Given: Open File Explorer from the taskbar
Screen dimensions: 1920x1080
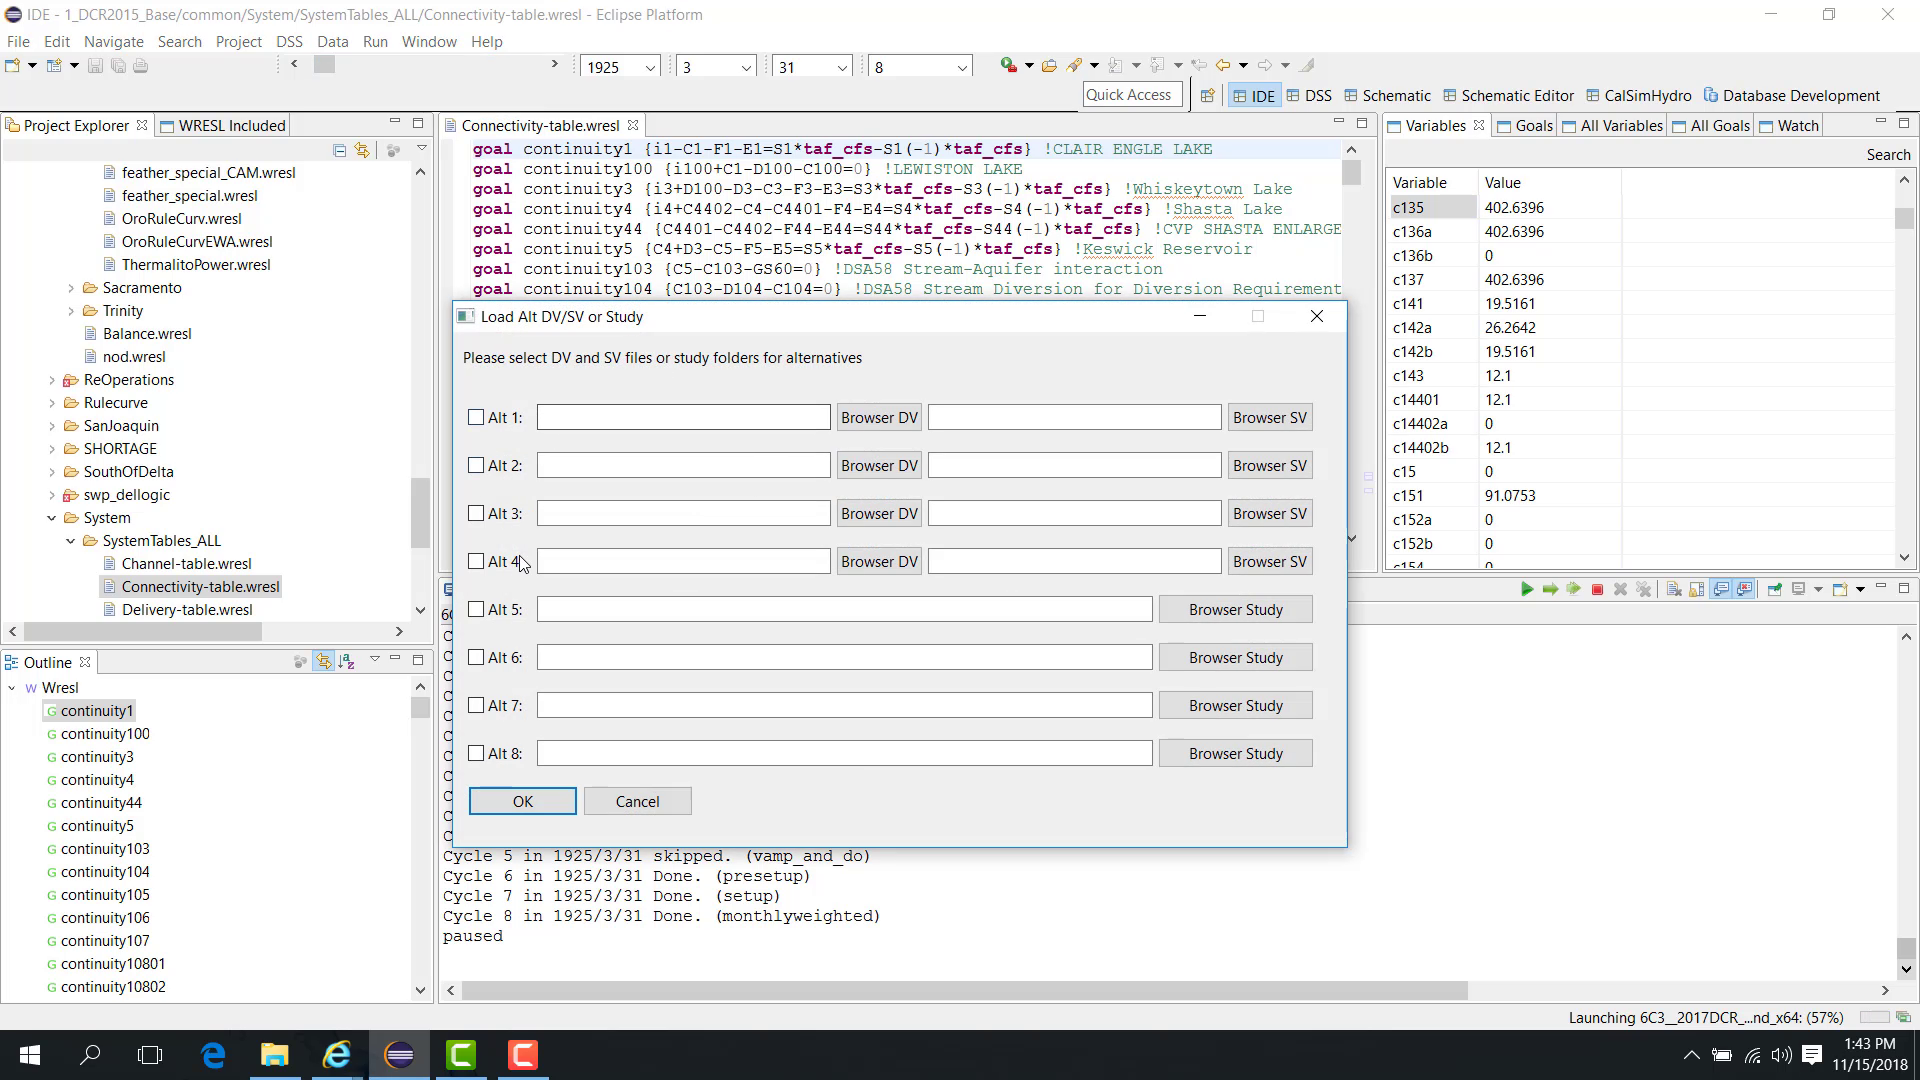Looking at the screenshot, I should tap(275, 1055).
